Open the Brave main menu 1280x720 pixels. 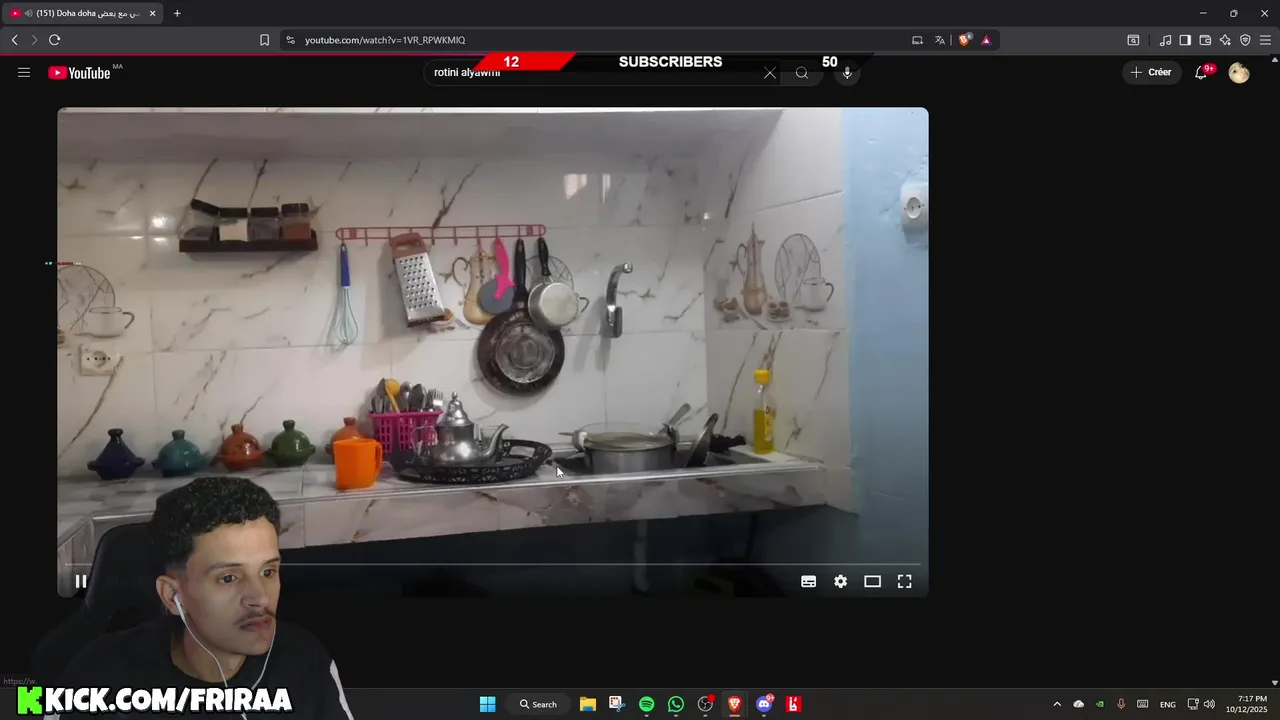coord(1266,40)
